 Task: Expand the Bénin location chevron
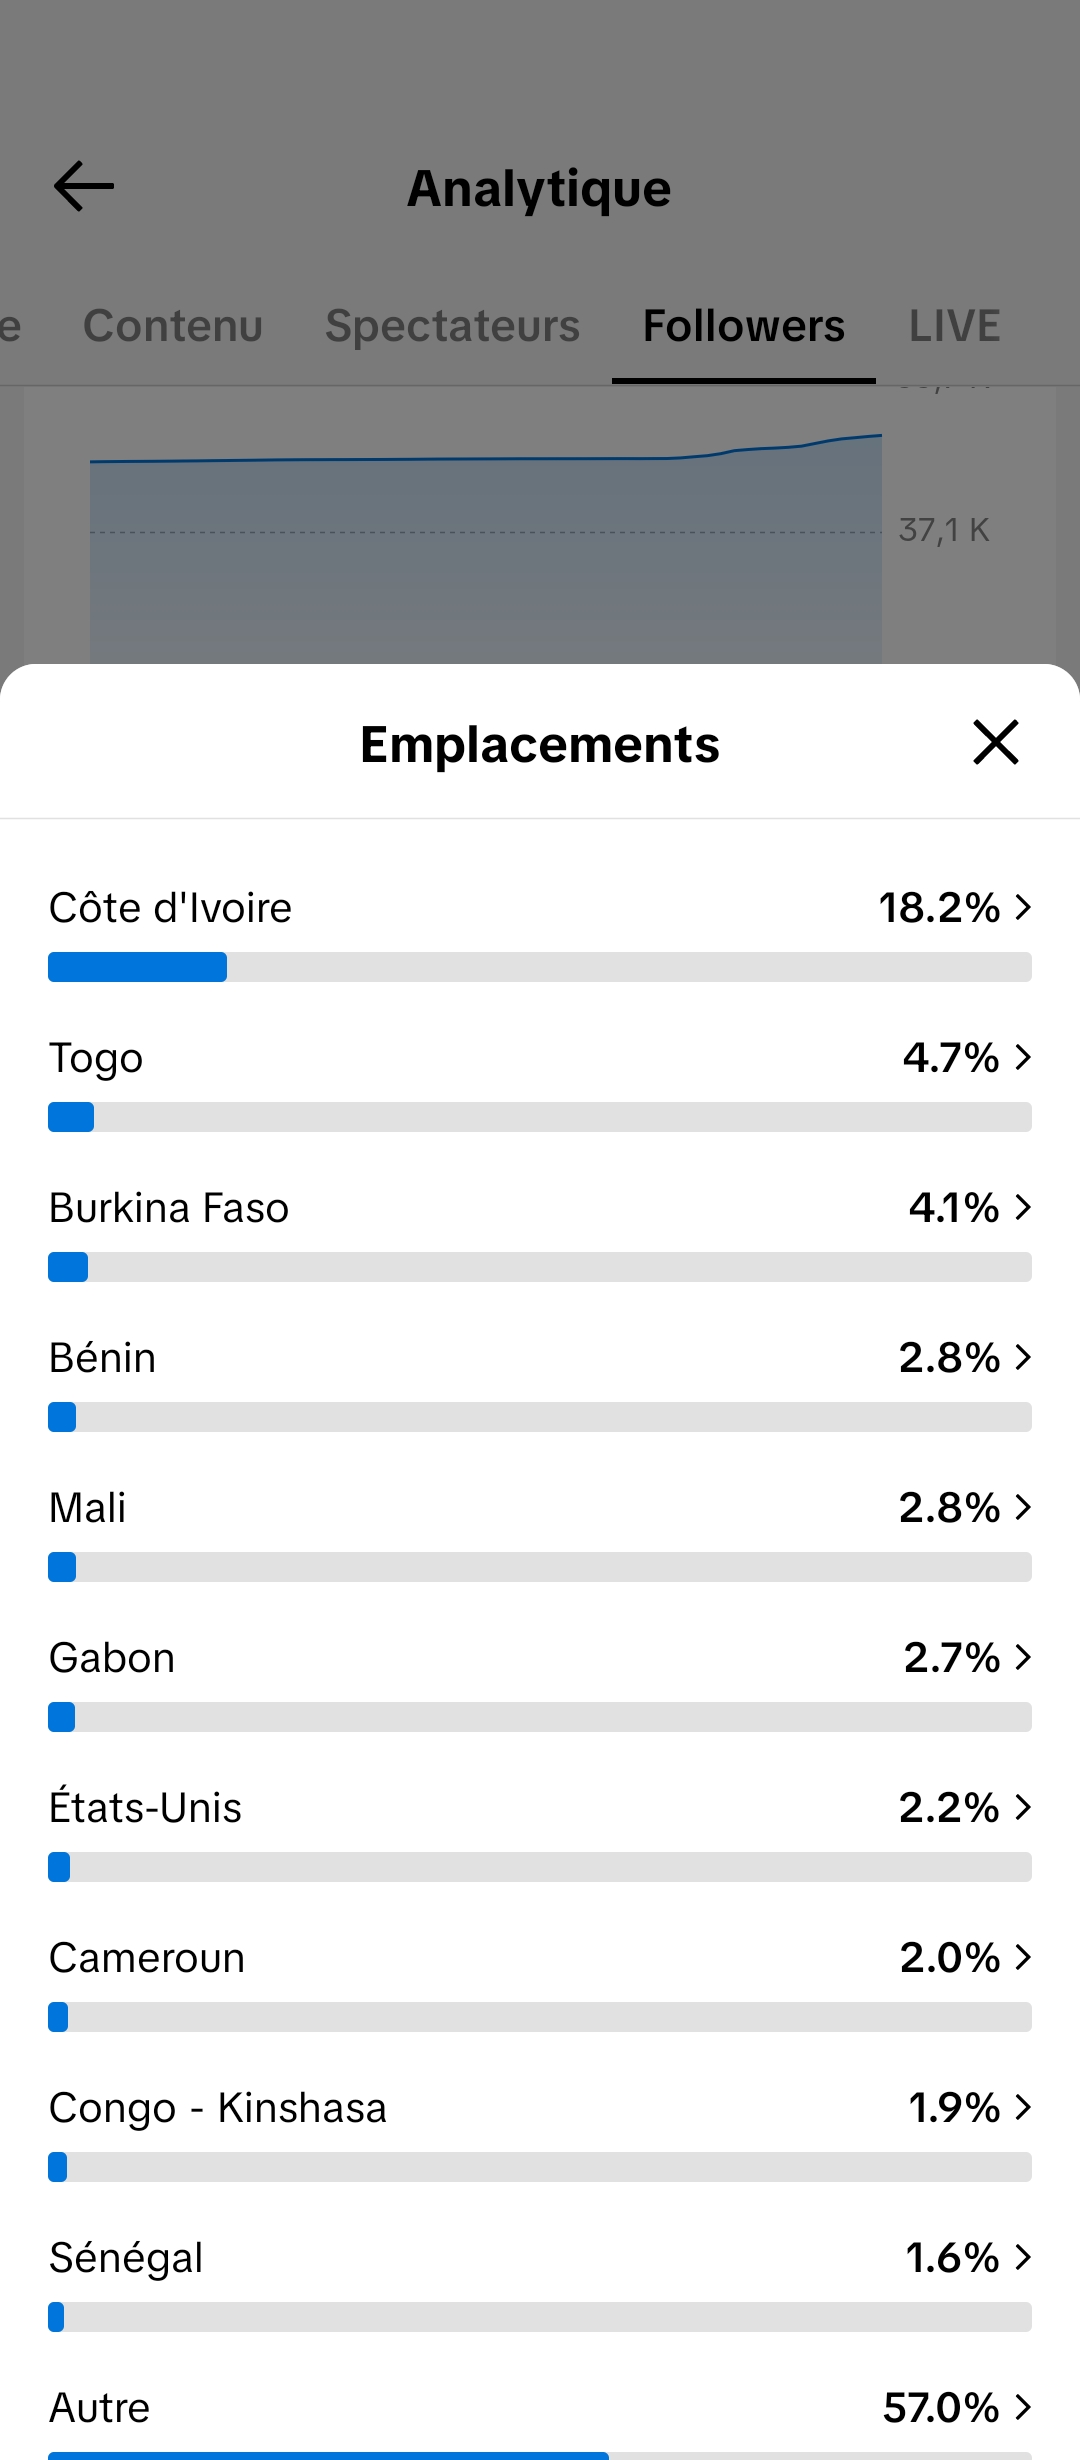[x=1023, y=1357]
